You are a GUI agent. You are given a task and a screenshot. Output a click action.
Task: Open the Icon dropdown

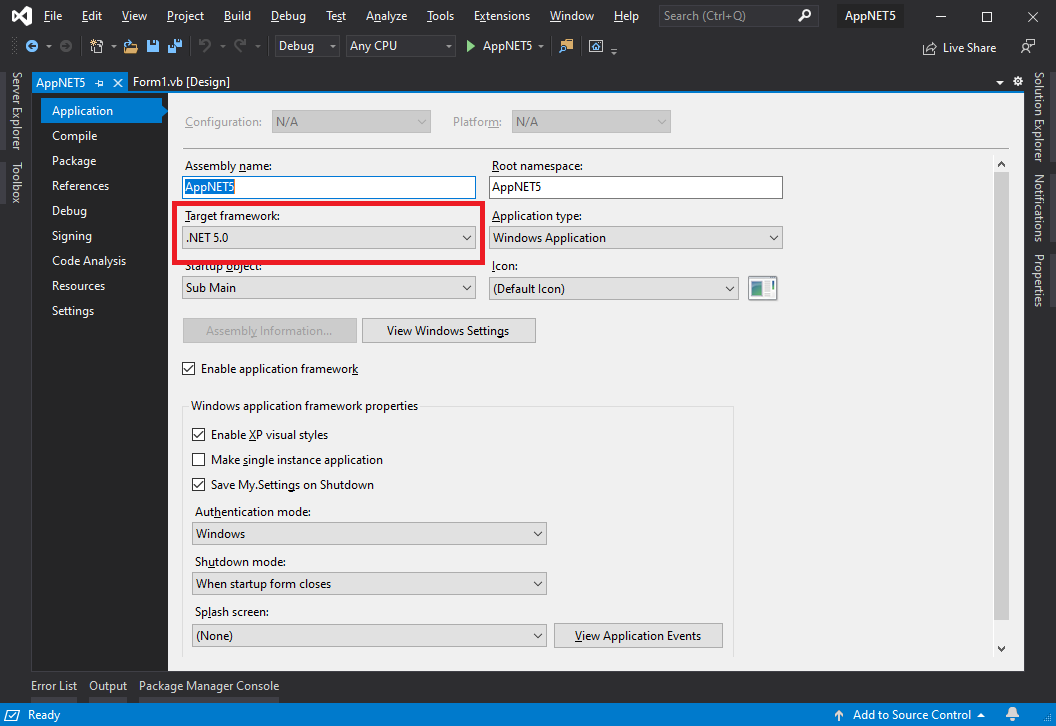click(614, 288)
